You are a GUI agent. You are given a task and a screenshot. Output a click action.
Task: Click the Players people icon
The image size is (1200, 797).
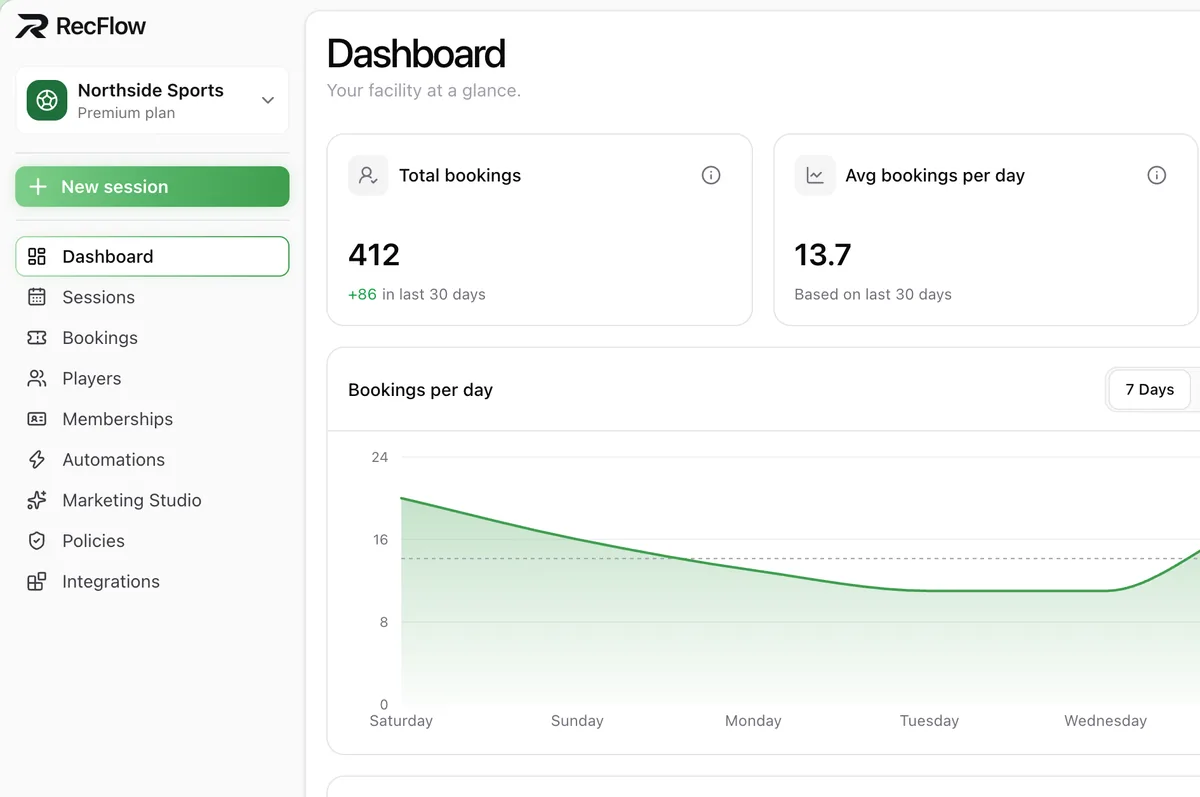coord(37,378)
